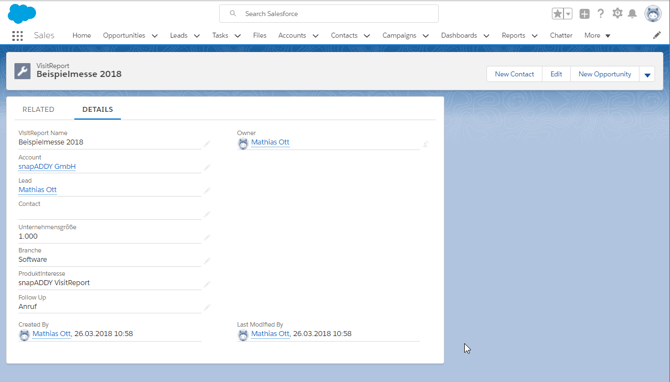Switch to the RELATED tab

click(x=38, y=109)
